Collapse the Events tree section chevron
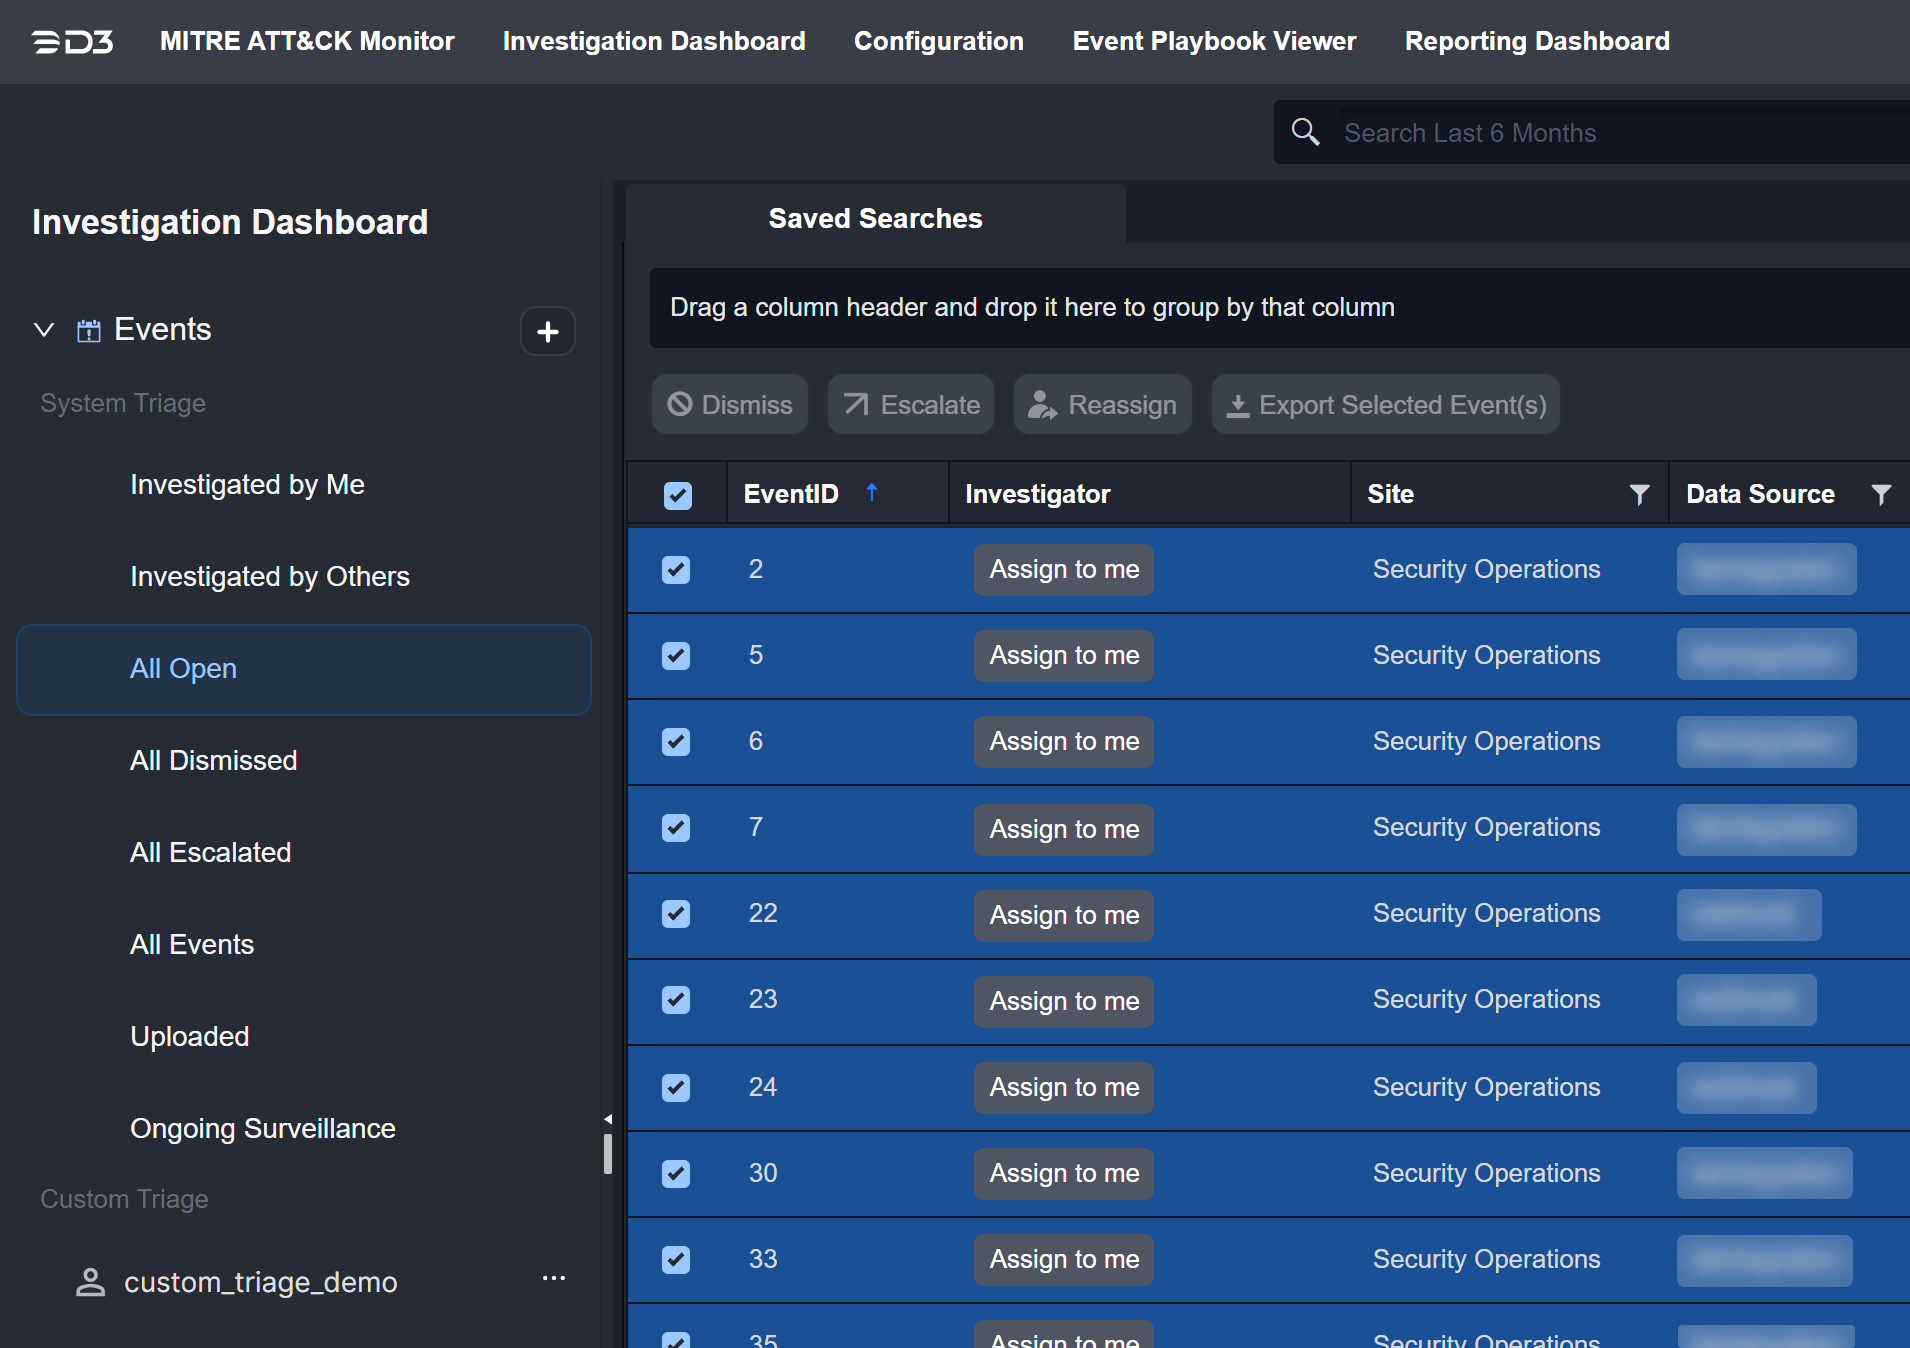This screenshot has width=1910, height=1348. point(44,330)
